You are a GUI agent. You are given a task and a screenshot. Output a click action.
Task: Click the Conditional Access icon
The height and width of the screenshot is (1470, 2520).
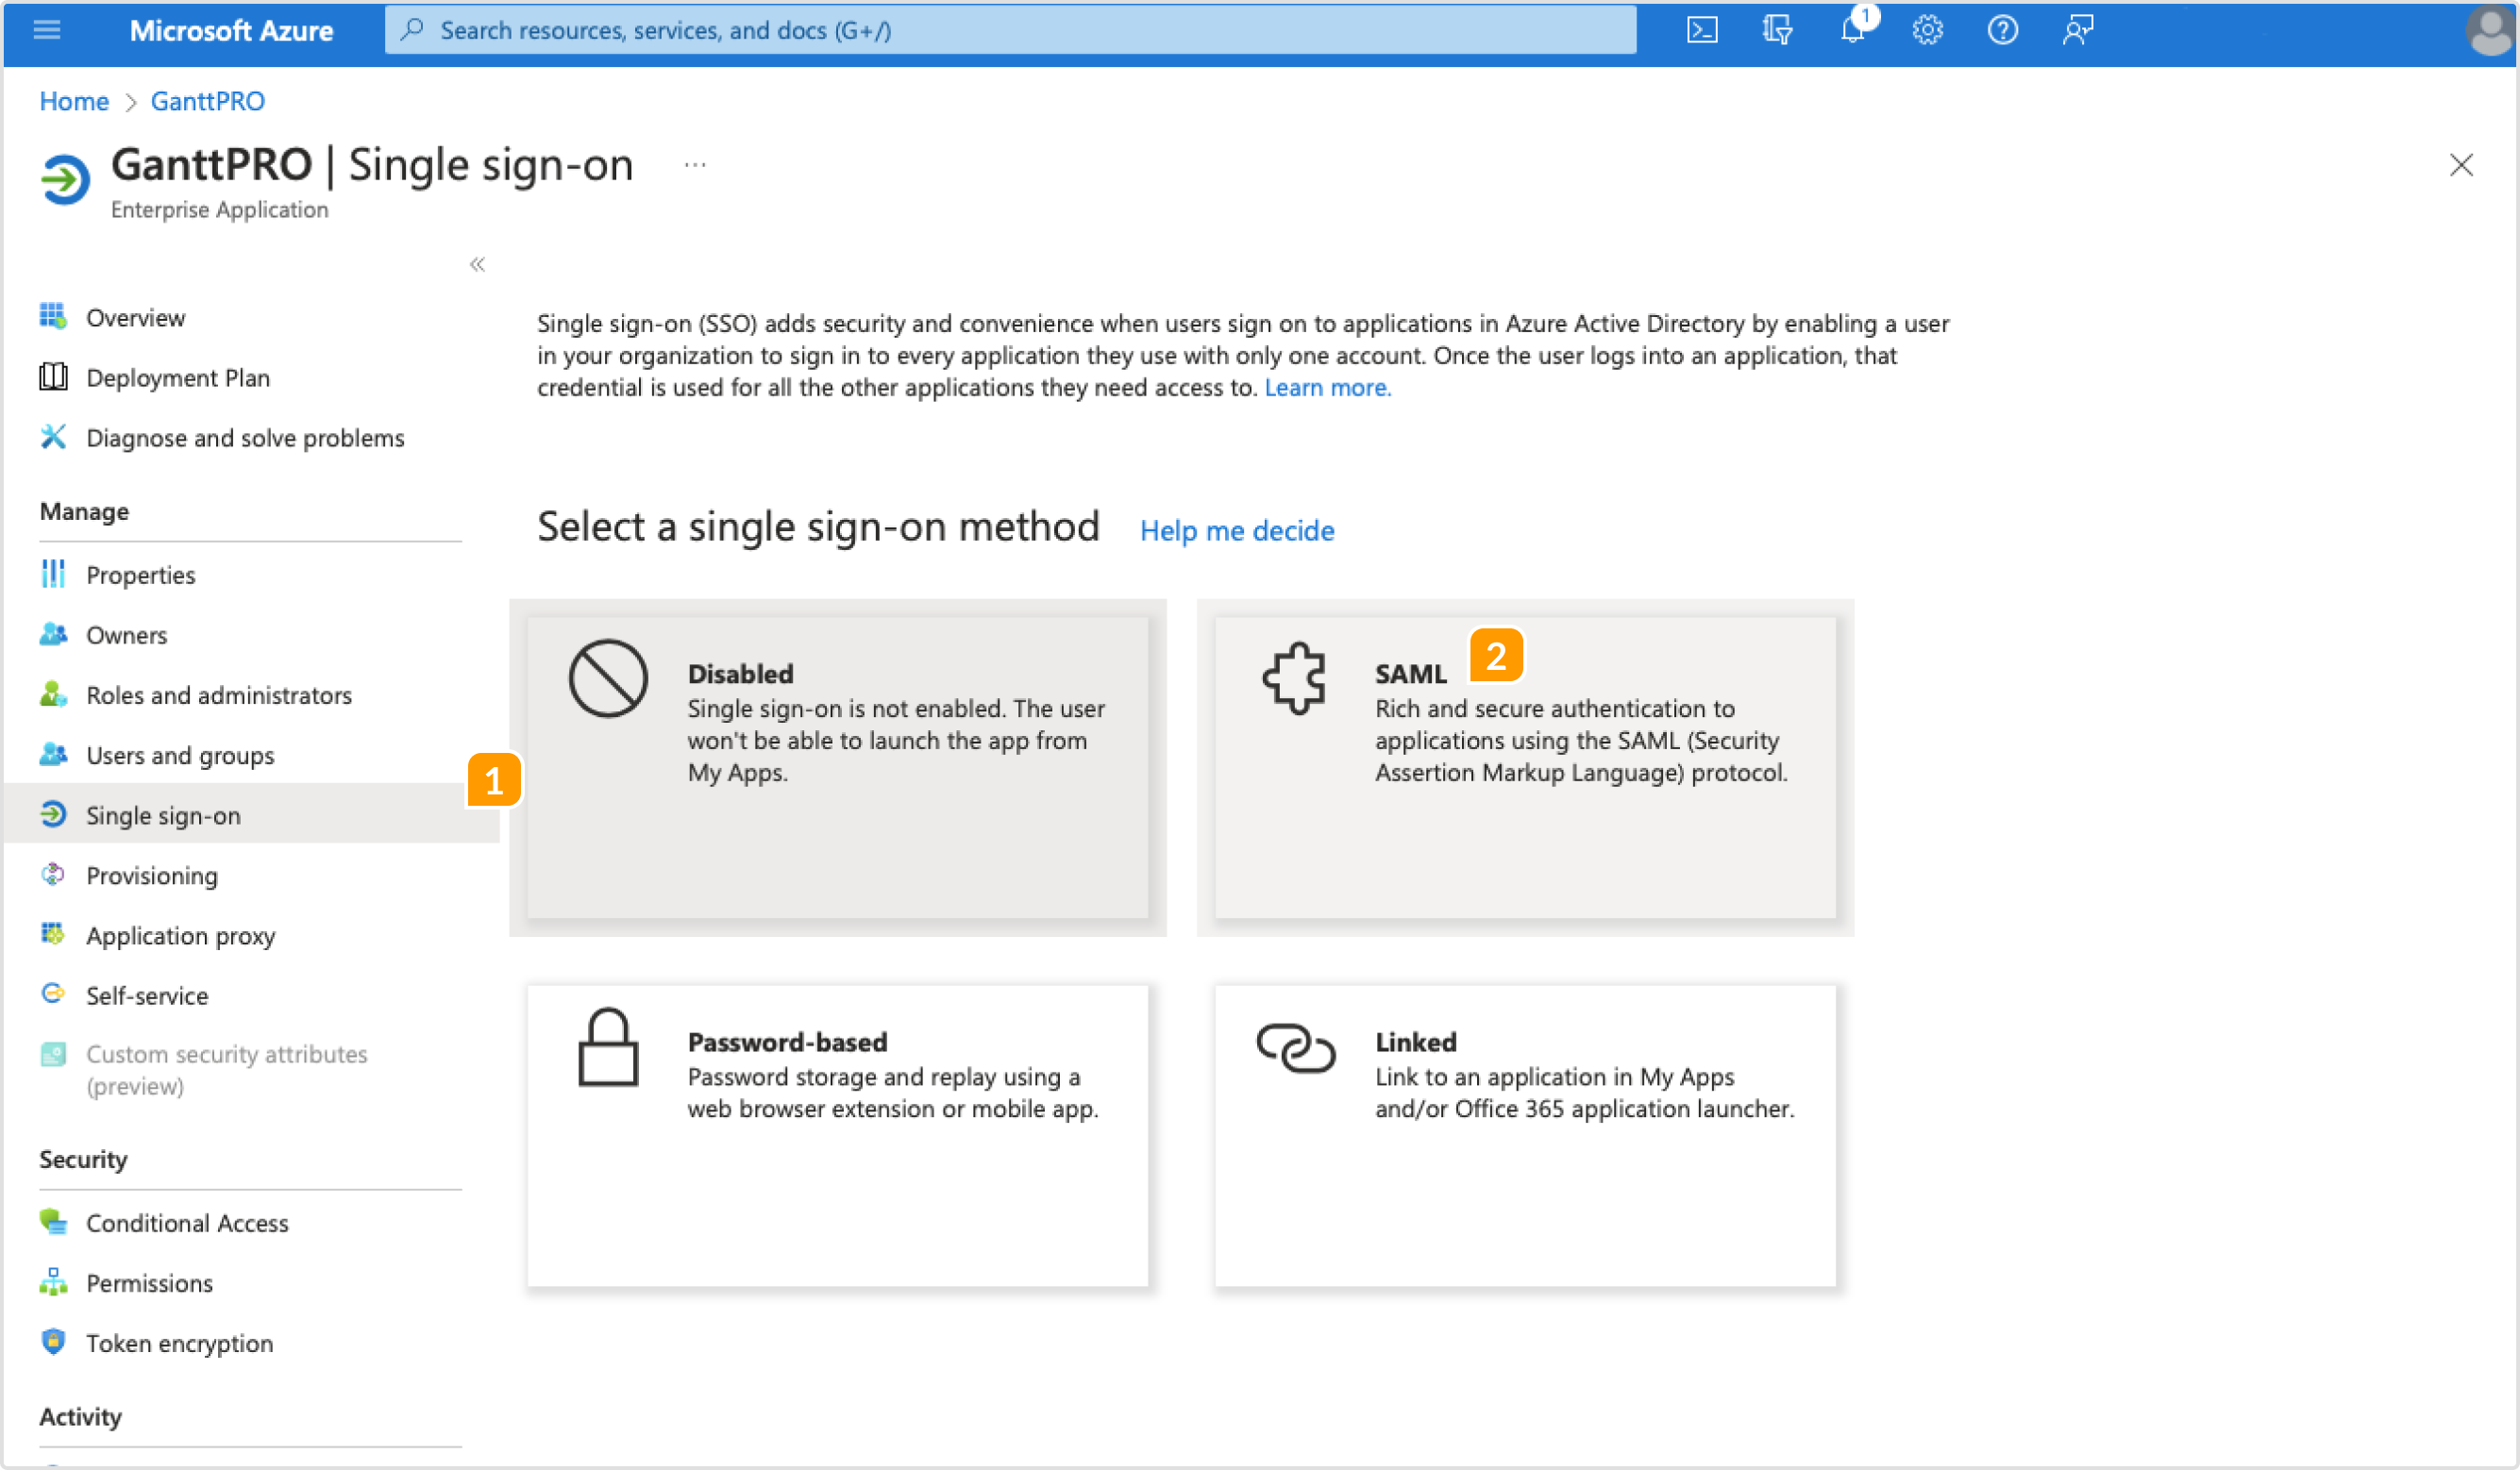click(x=53, y=1222)
